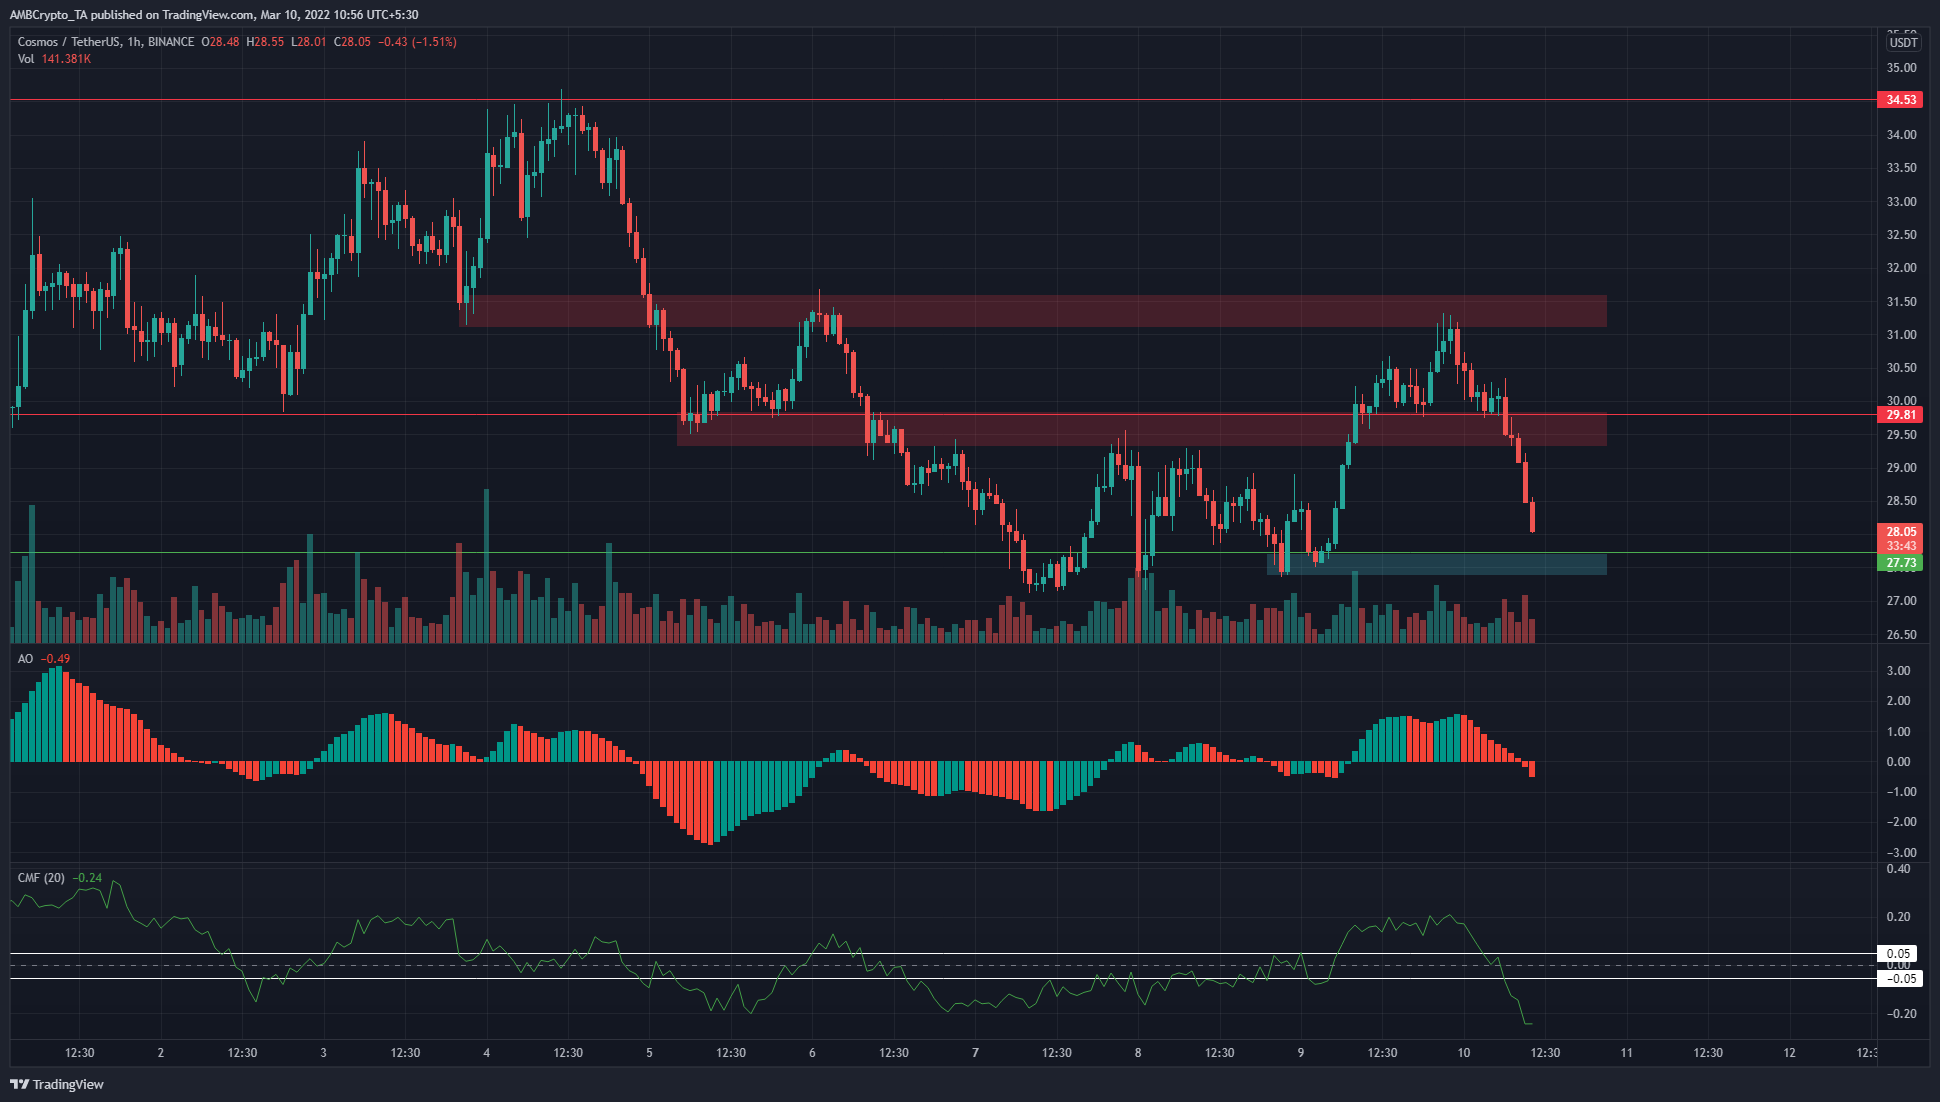
Task: Click the CMF -0.05 level label
Action: [x=1899, y=979]
